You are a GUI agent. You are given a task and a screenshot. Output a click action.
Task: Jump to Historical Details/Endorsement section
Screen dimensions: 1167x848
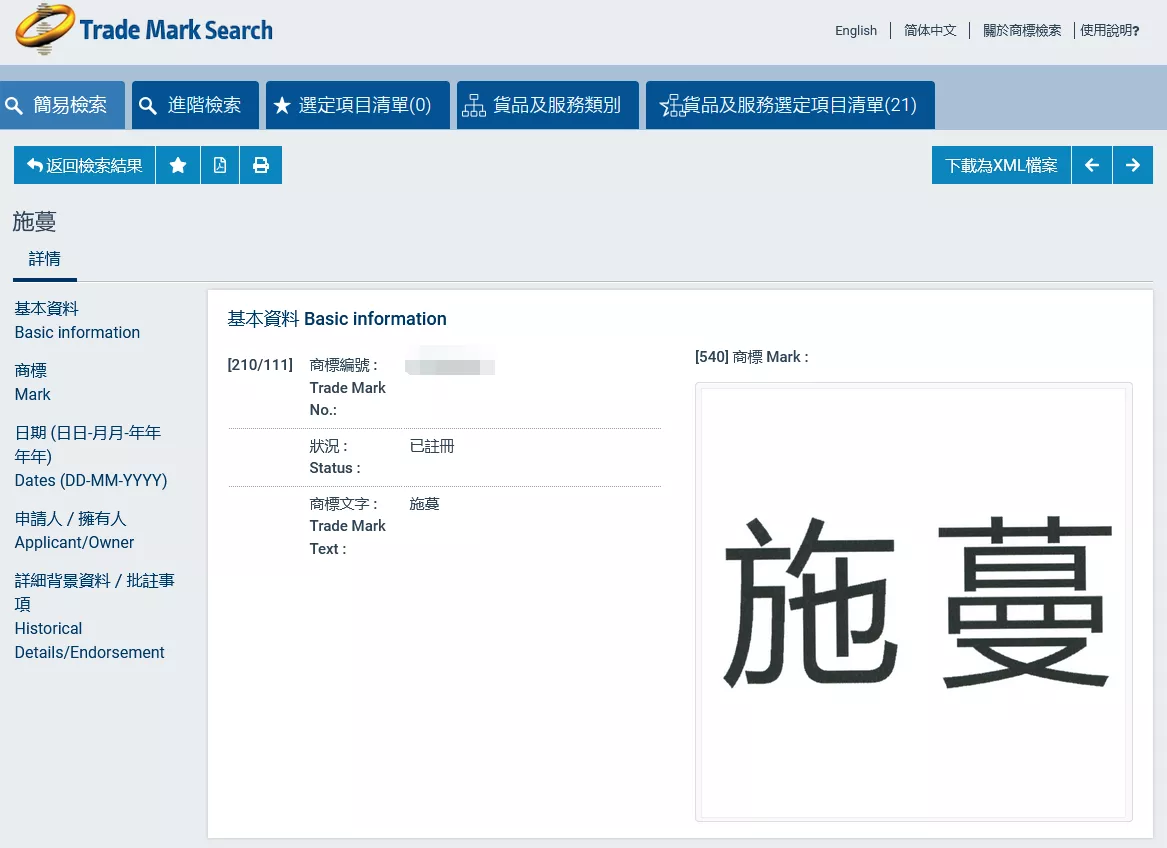coord(94,616)
